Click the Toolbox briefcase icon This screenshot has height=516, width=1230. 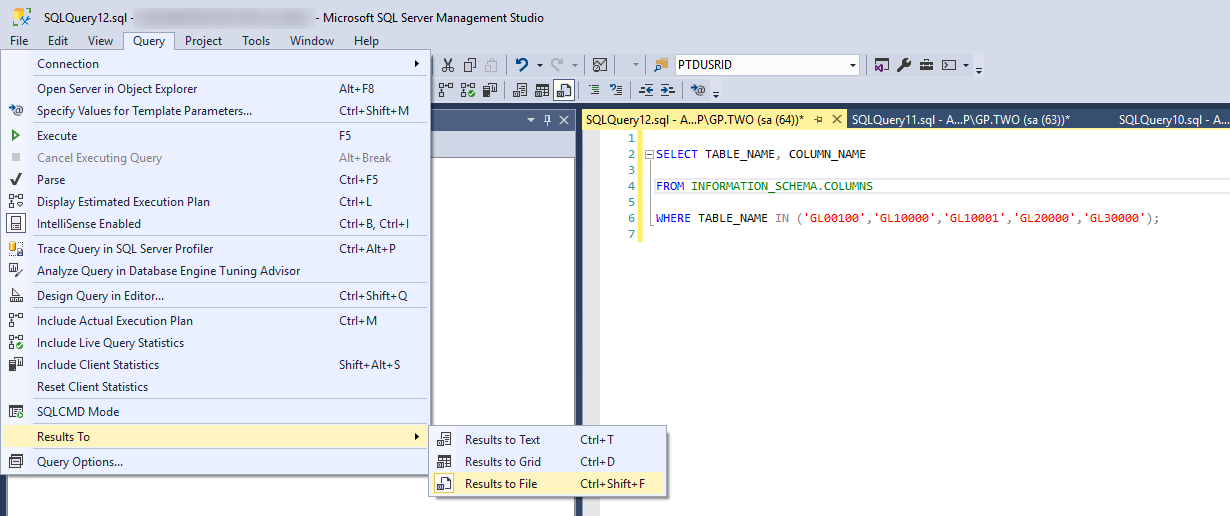926,65
